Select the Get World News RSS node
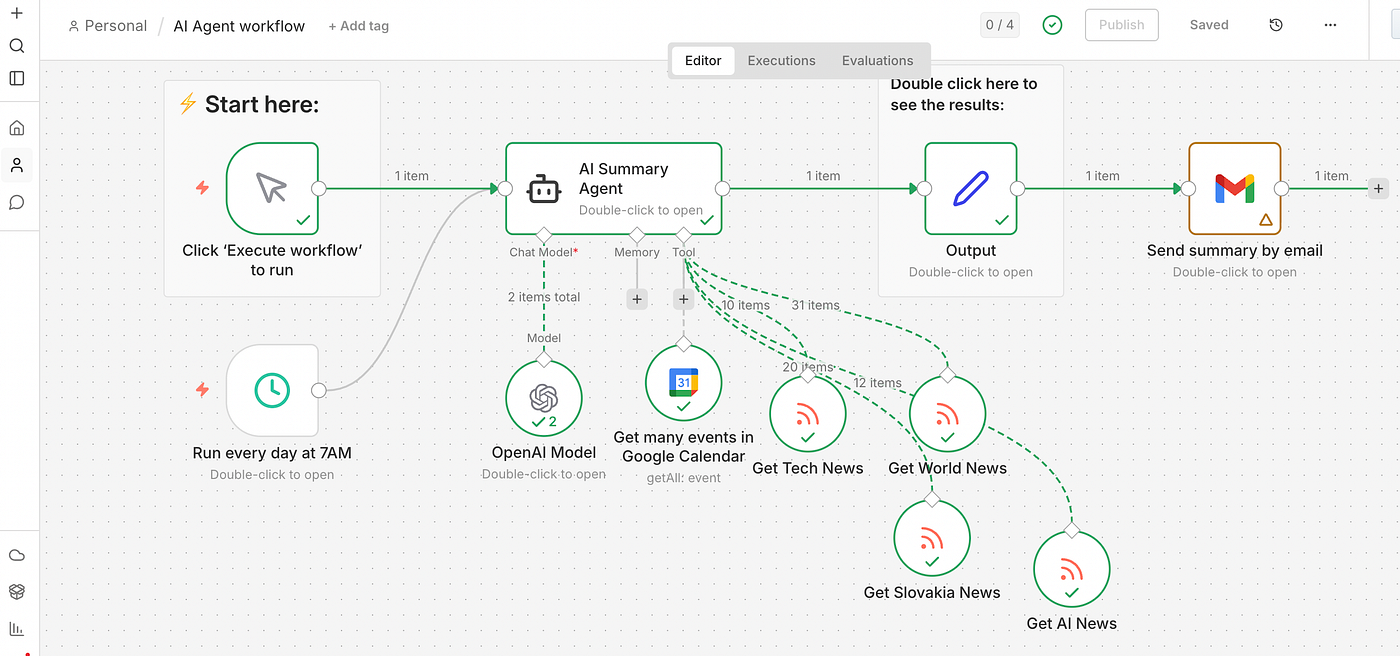The width and height of the screenshot is (1400, 656). [948, 413]
